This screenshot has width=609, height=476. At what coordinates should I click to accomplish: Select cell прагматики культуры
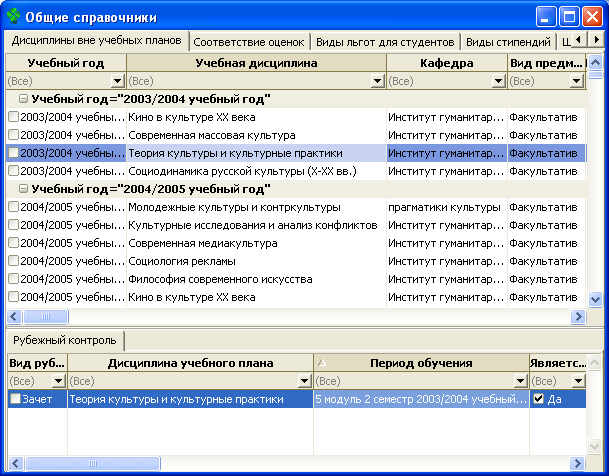447,207
